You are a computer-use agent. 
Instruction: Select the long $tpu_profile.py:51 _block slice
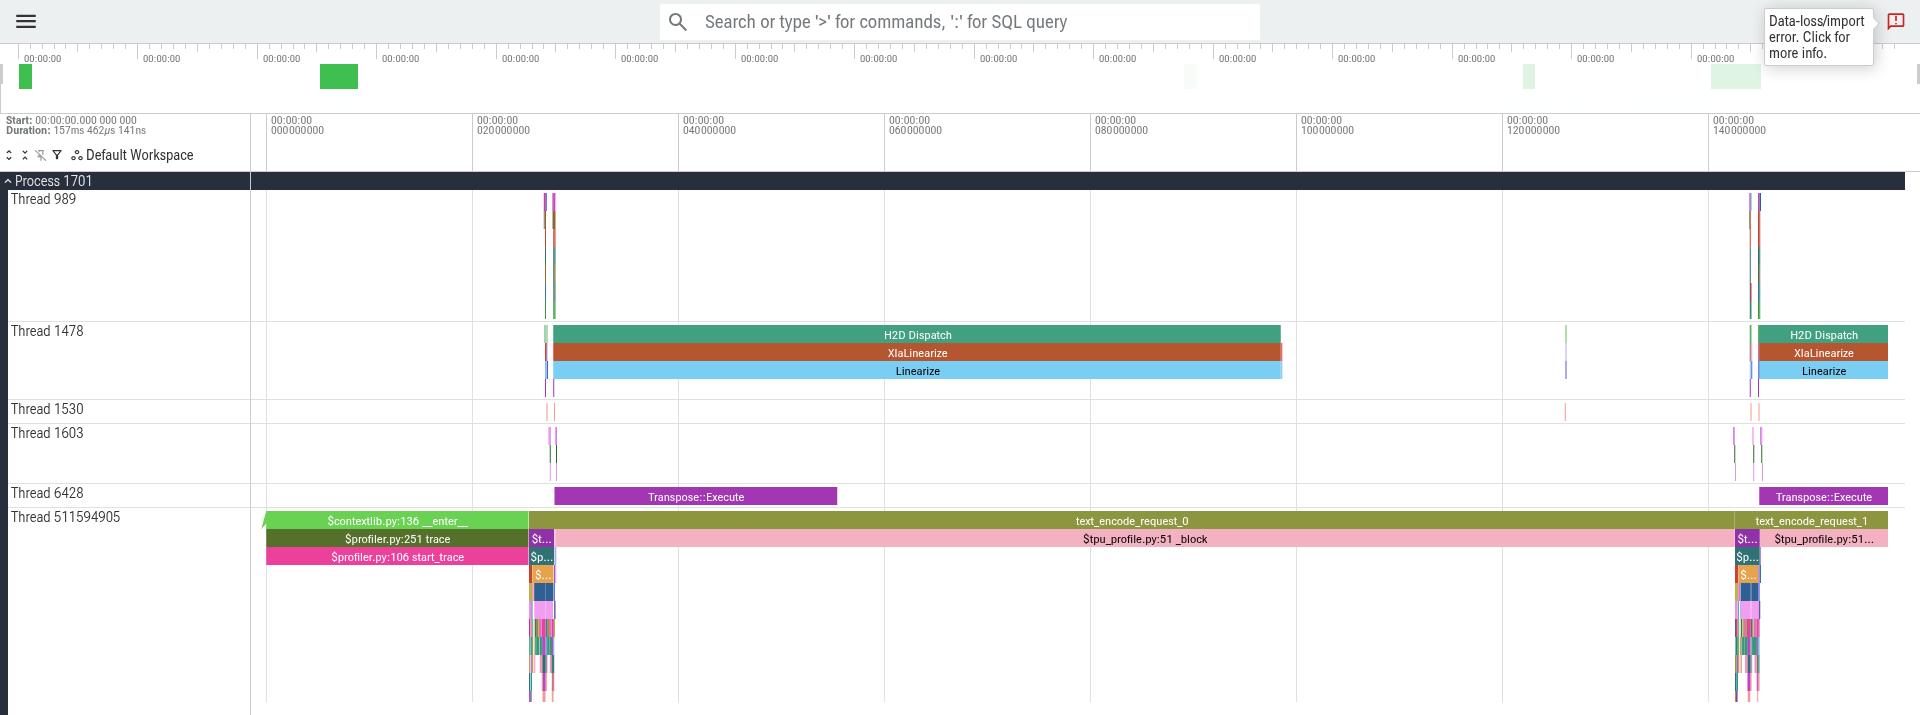(x=1144, y=539)
